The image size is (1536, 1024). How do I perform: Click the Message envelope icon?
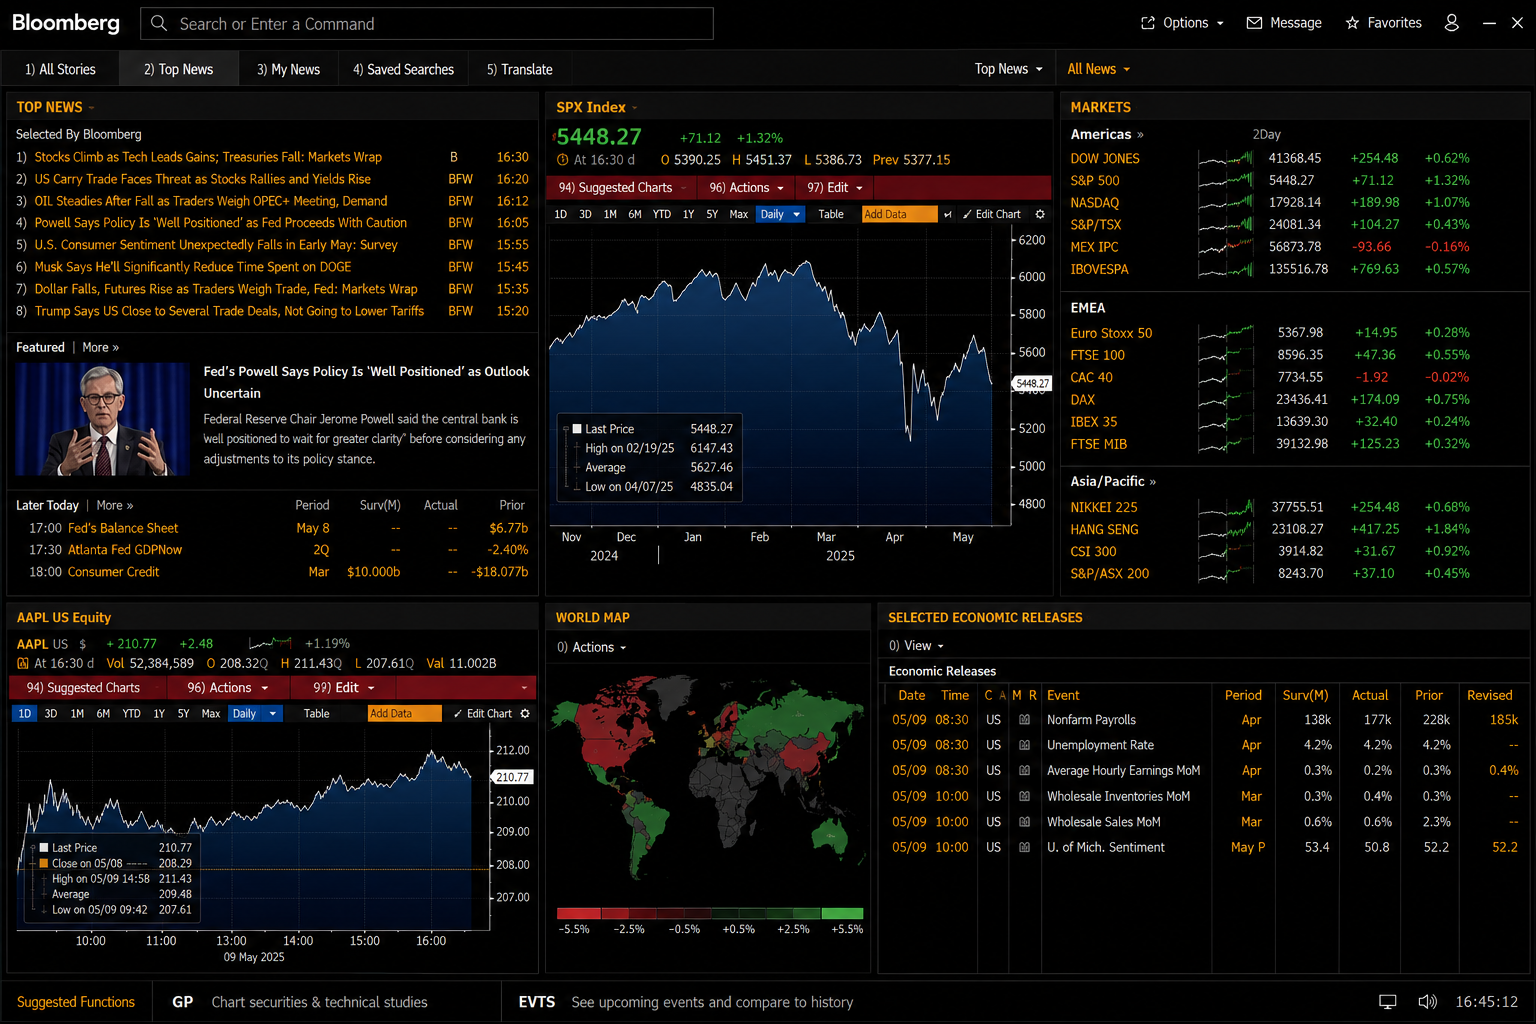pyautogui.click(x=1254, y=23)
